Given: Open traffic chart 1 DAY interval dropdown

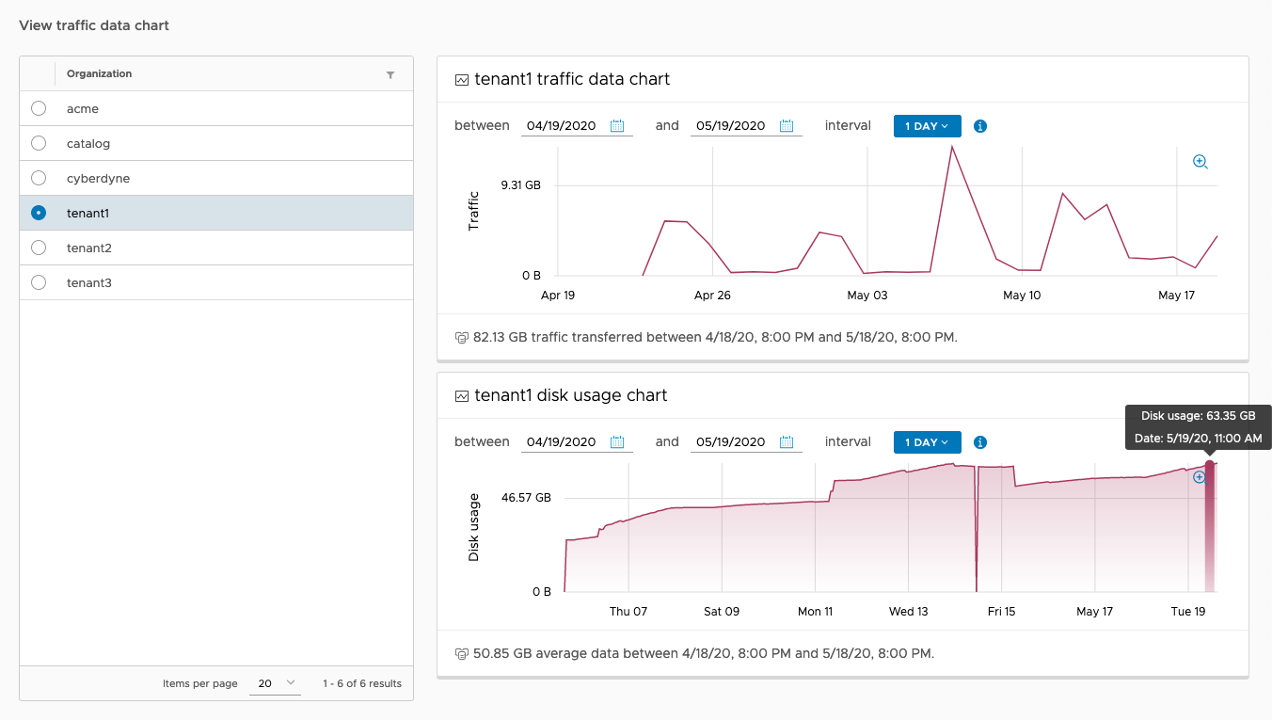Looking at the screenshot, I should pos(927,126).
